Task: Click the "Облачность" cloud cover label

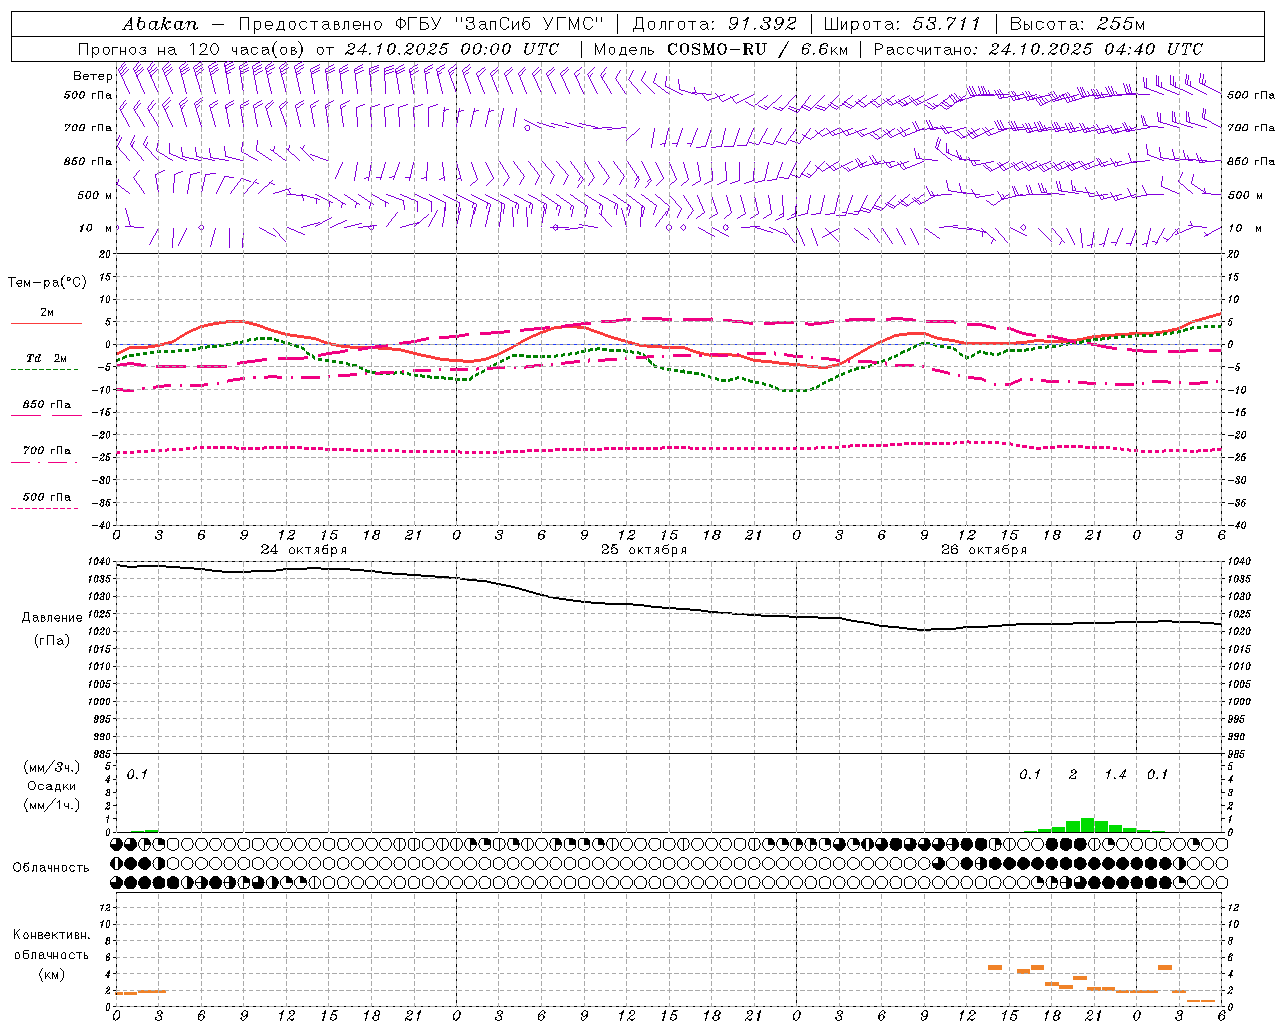Action: click(x=51, y=868)
